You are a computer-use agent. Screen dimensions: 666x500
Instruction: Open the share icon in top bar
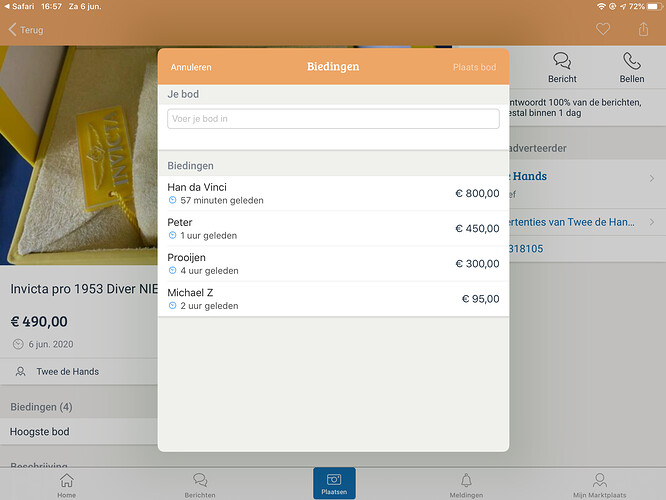click(643, 29)
